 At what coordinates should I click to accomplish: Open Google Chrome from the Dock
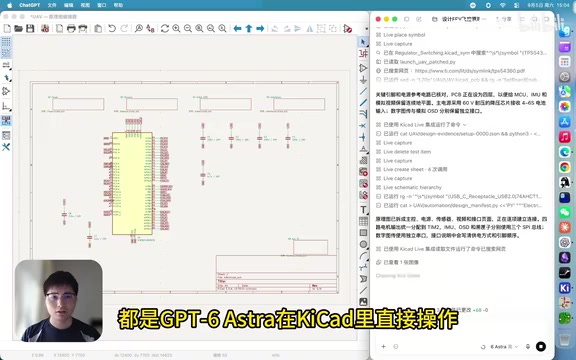[565, 167]
